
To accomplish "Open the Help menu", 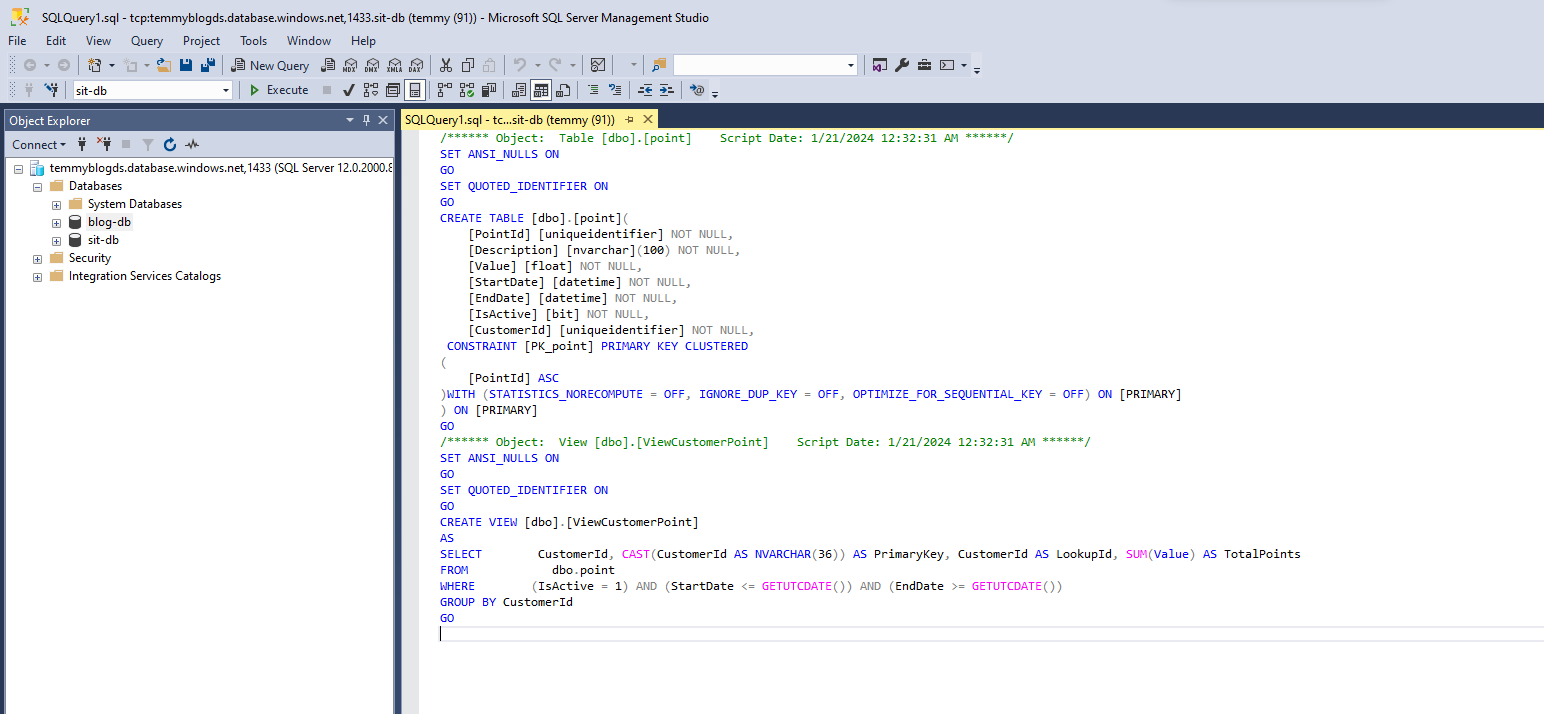I will (x=363, y=41).
